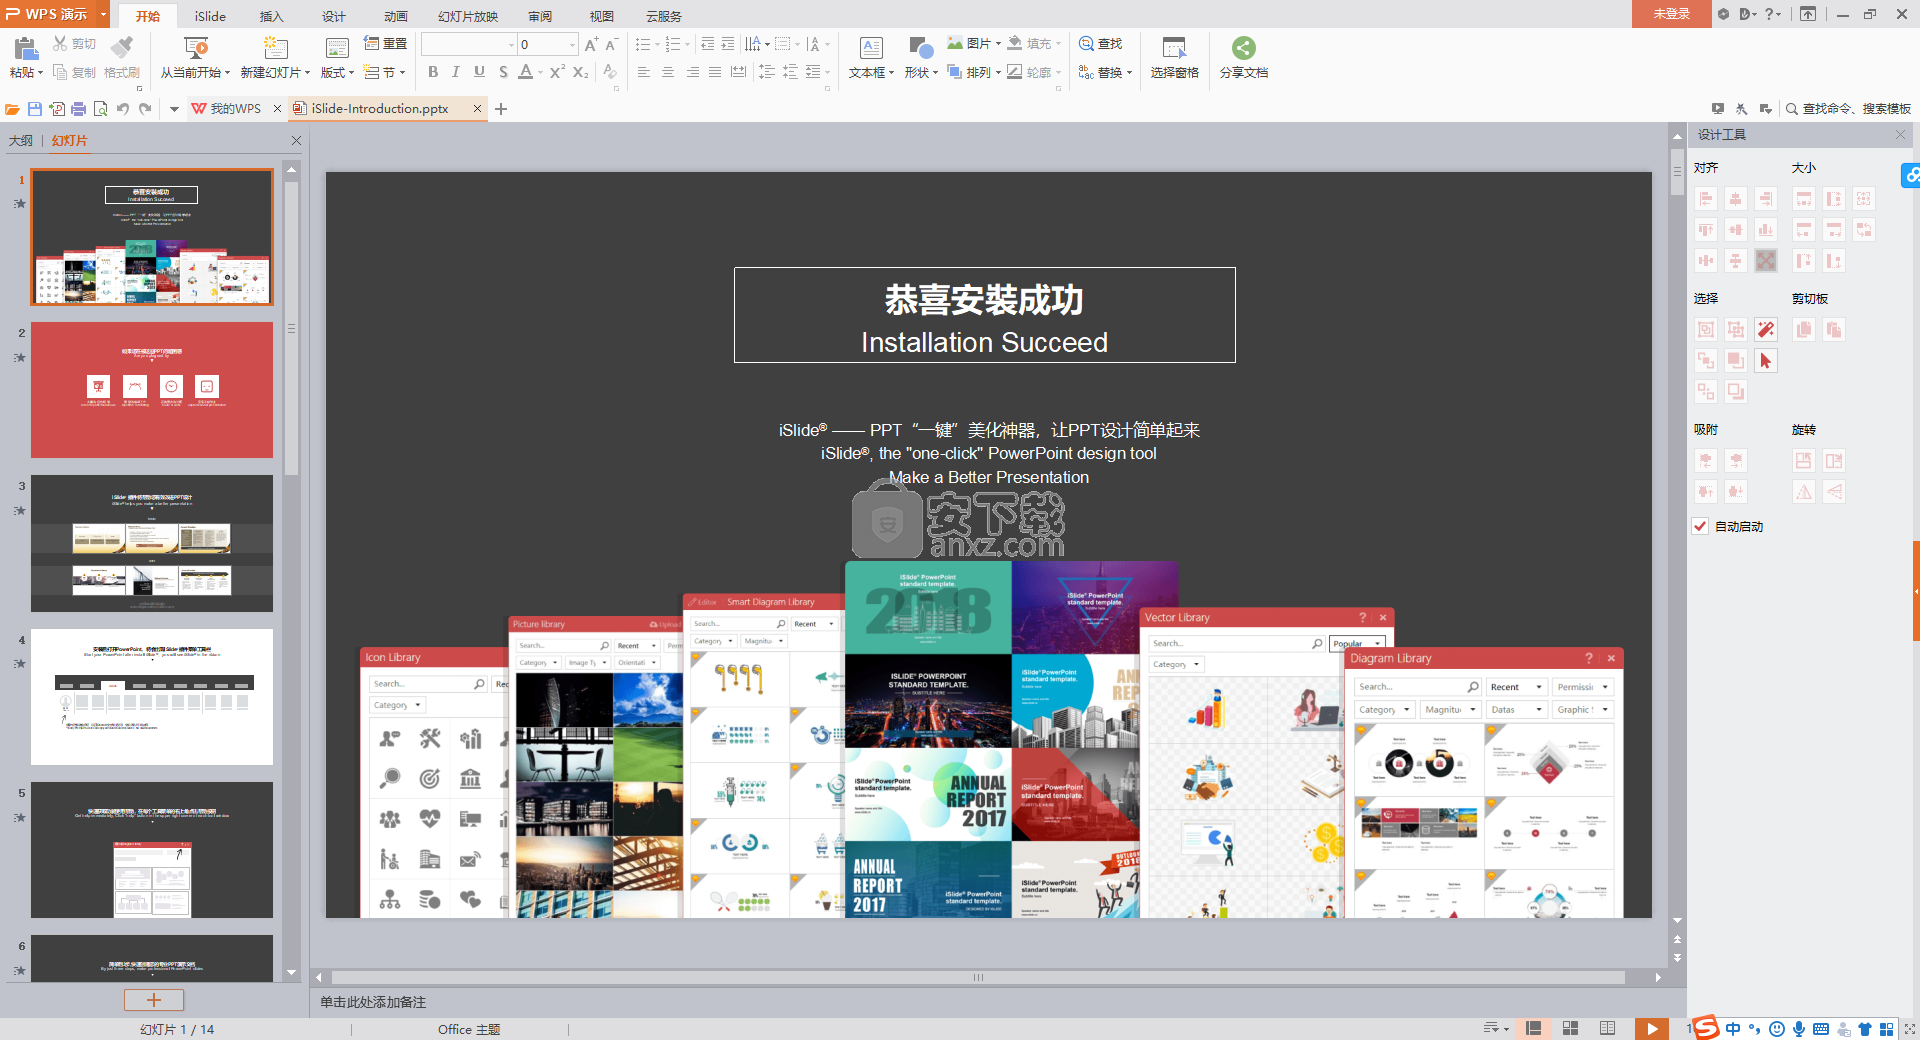Click the Find (查找) magnifier icon
This screenshot has height=1040, width=1920.
coord(1086,44)
